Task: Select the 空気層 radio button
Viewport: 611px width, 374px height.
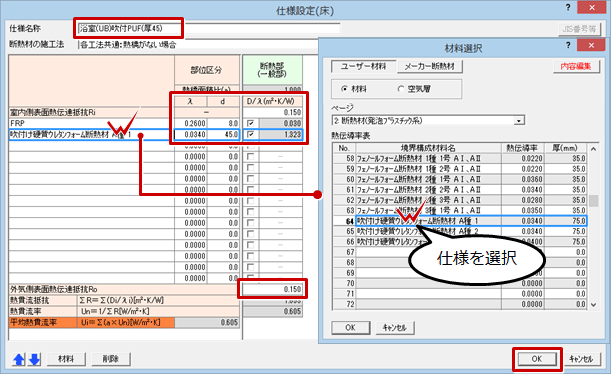Action: coord(400,89)
